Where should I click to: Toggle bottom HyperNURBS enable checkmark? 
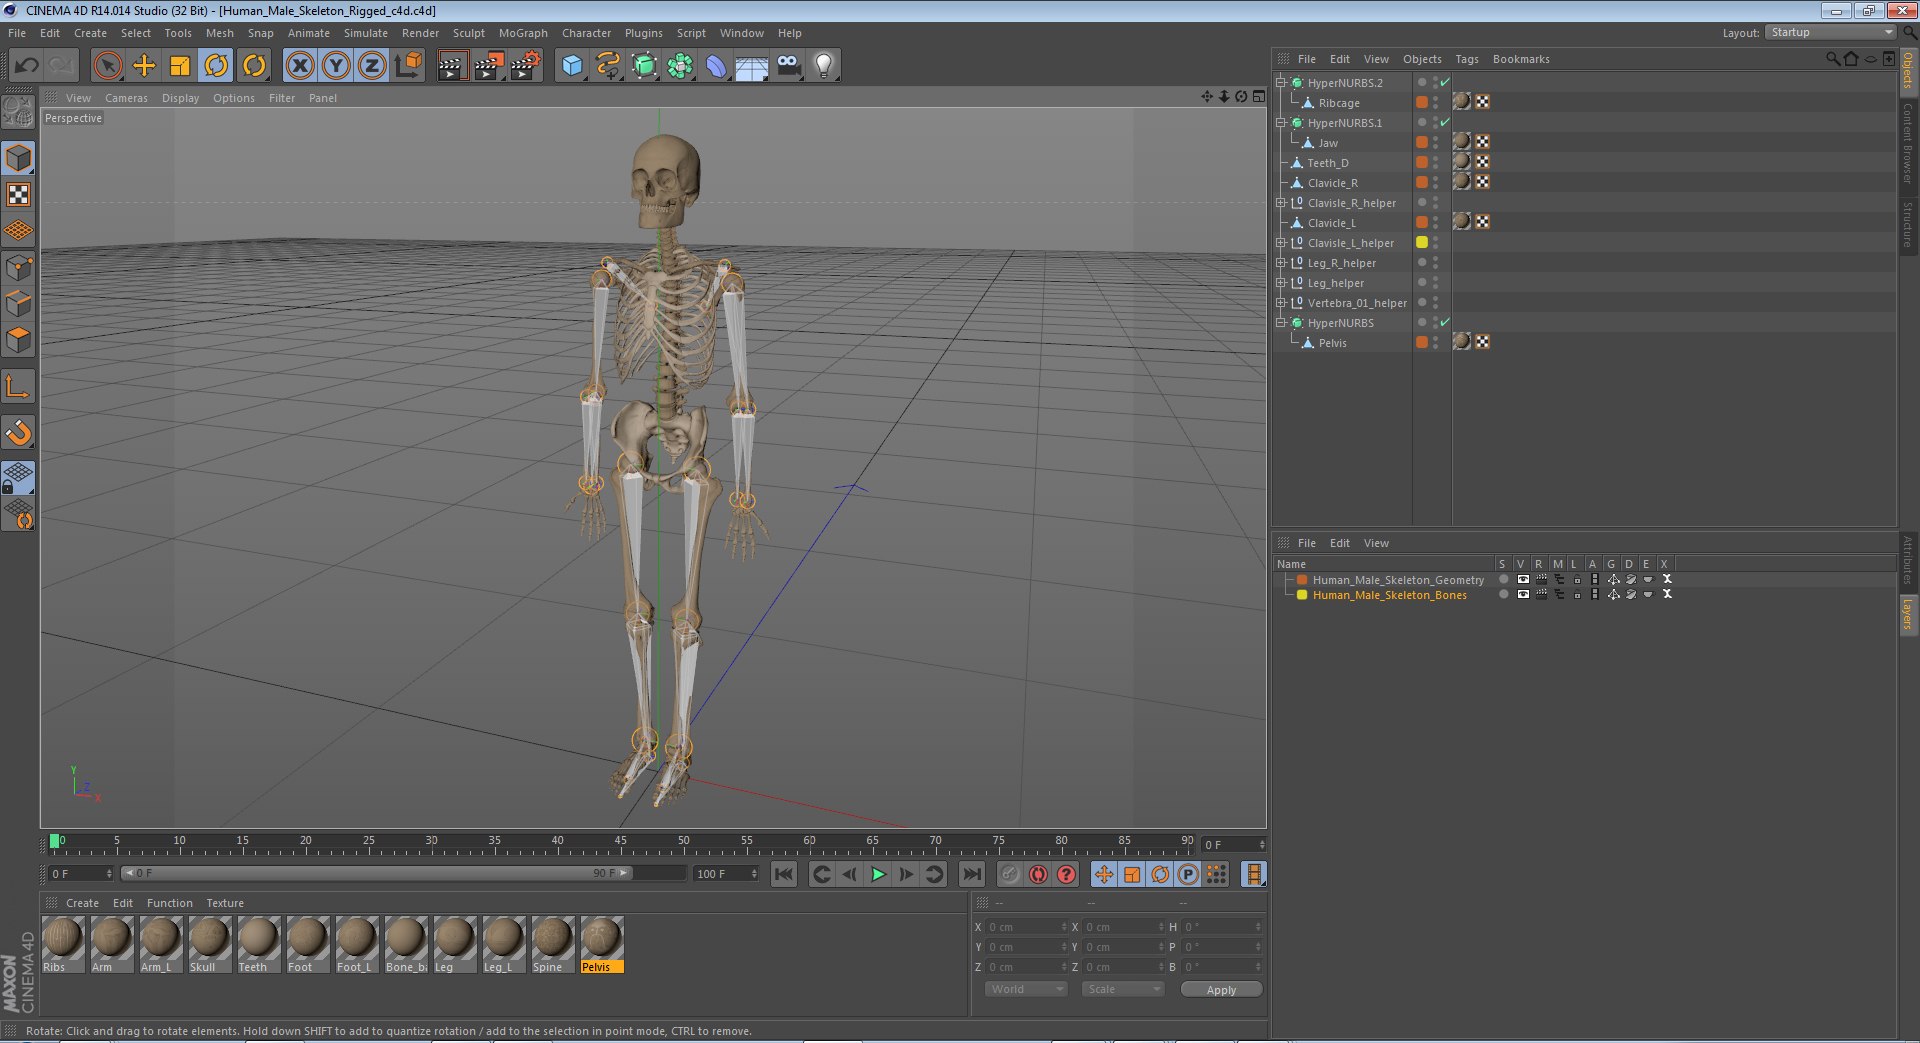coord(1445,322)
